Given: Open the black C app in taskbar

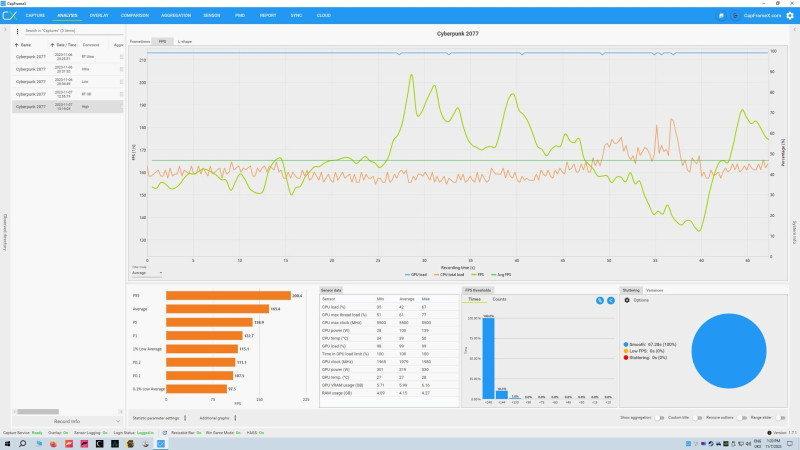Looking at the screenshot, I should point(99,444).
